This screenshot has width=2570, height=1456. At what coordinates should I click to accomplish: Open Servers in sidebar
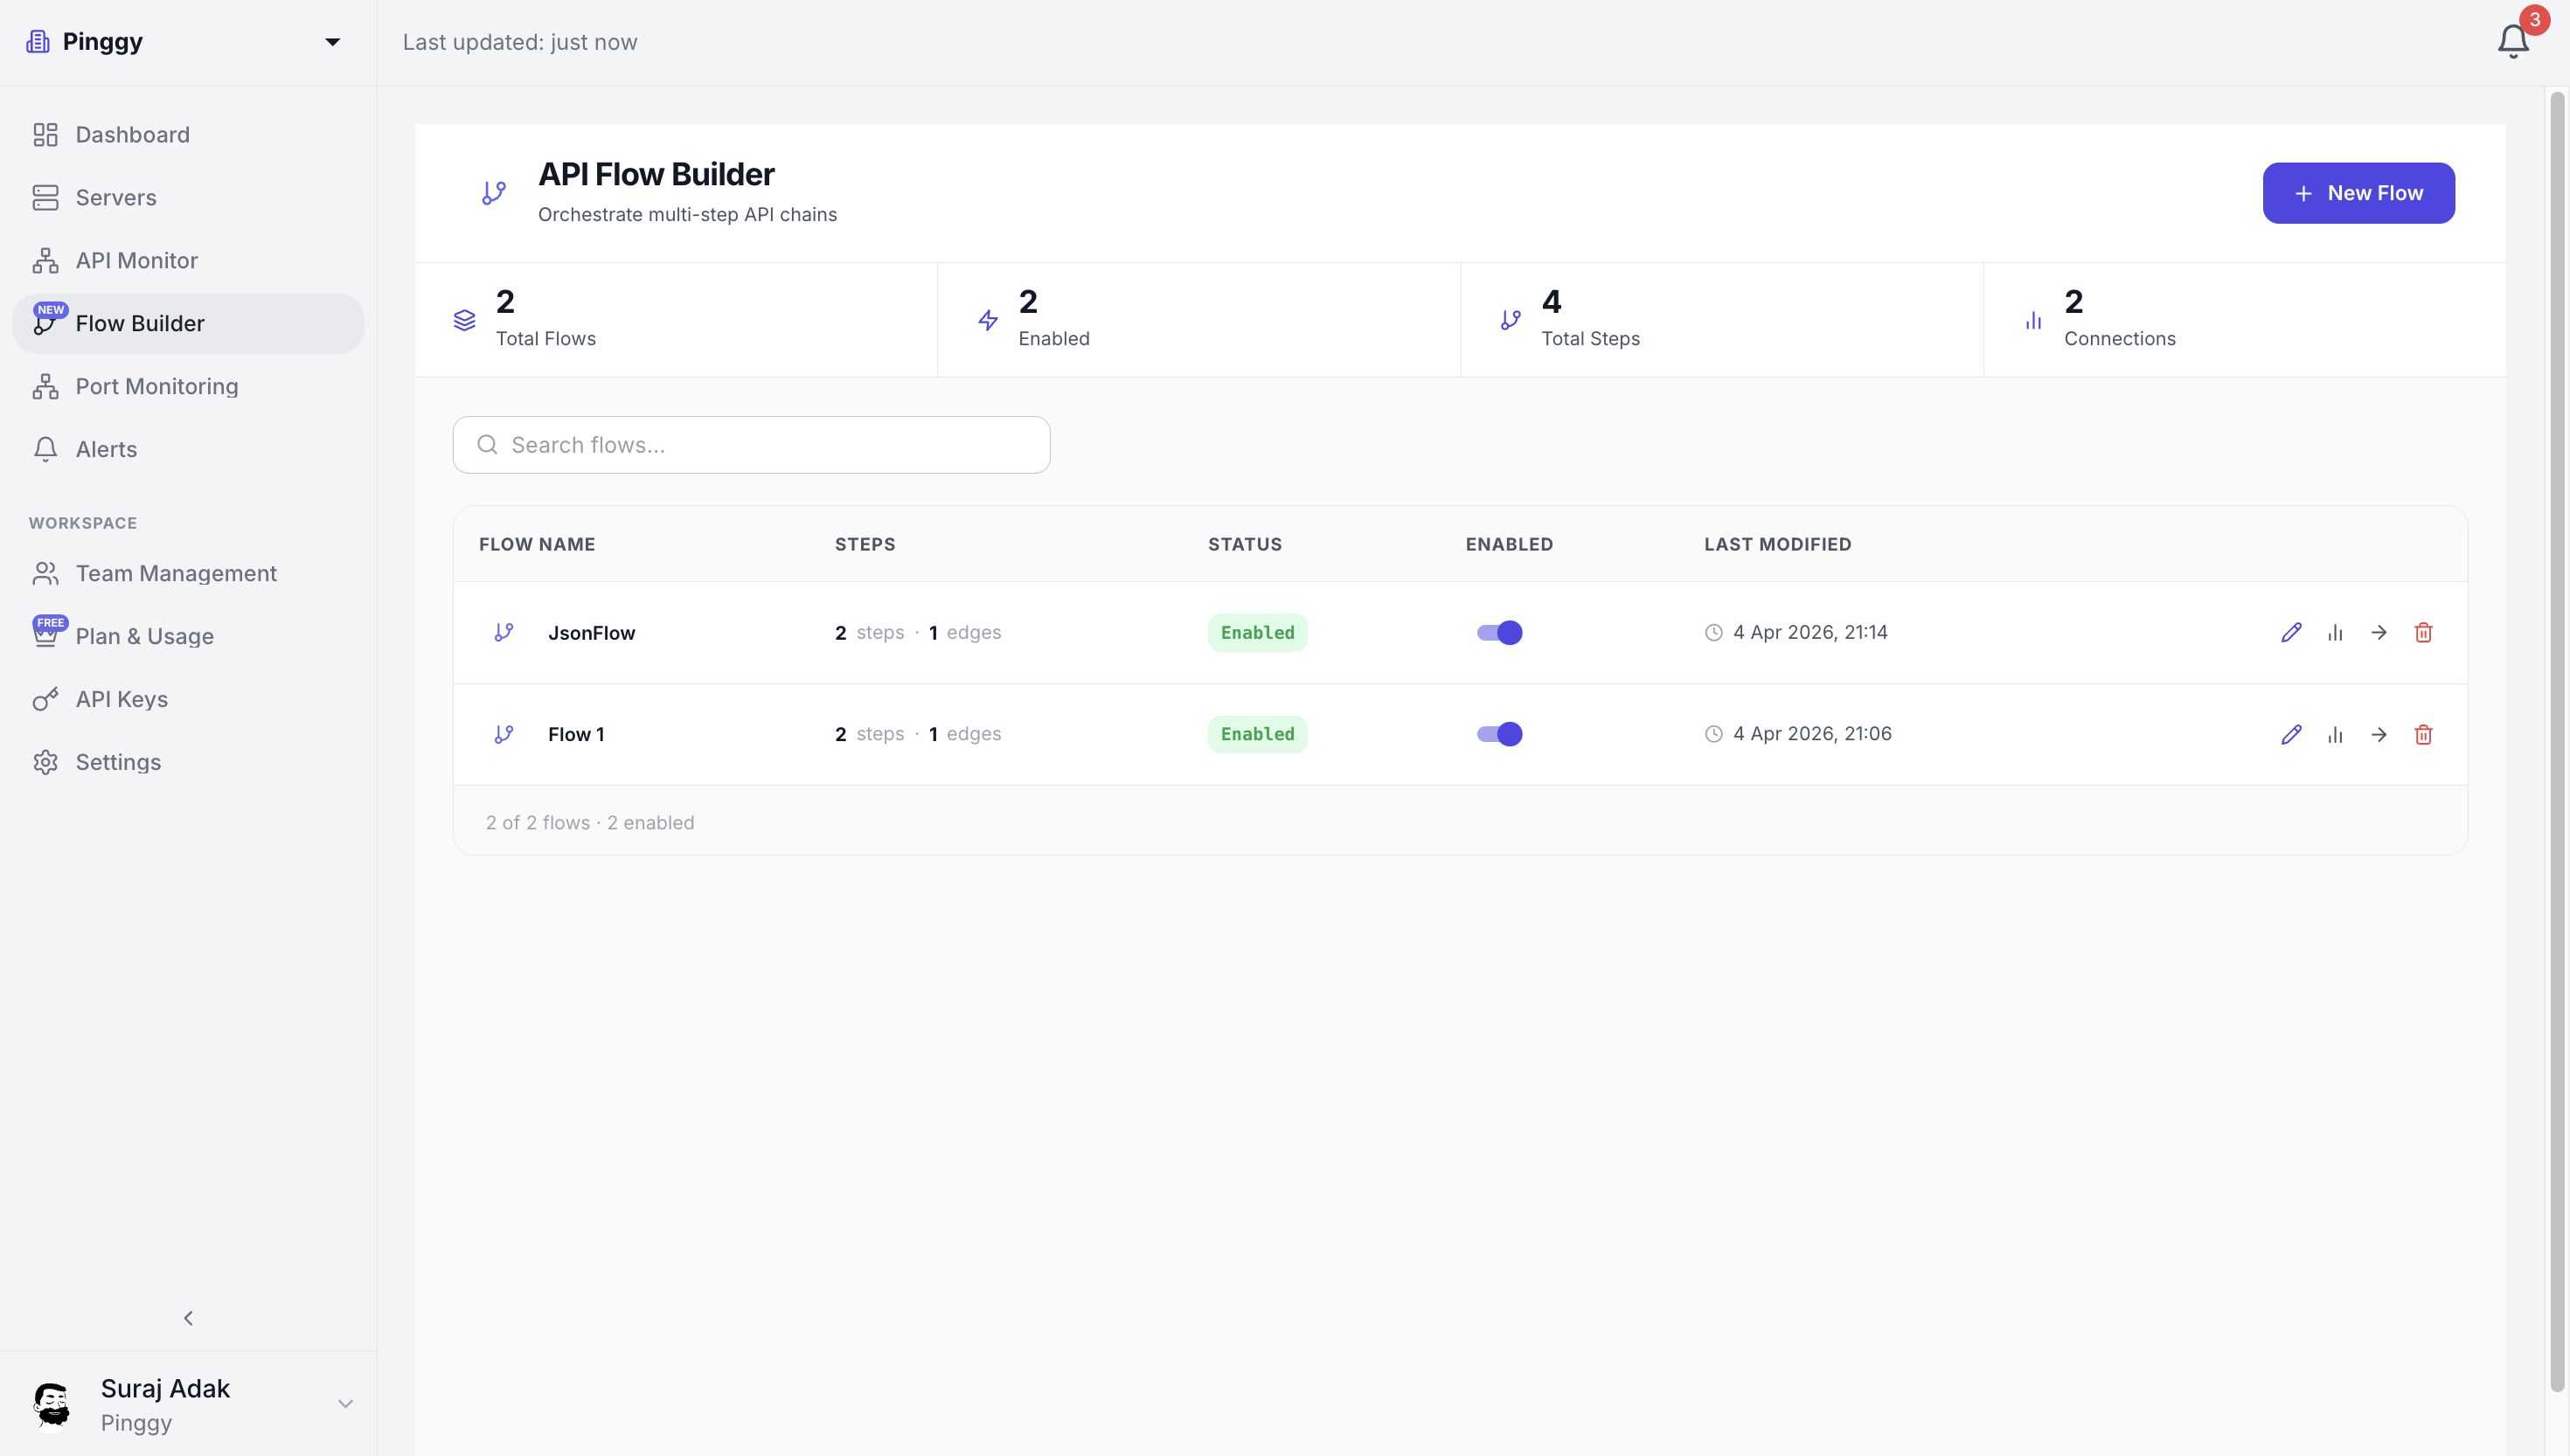click(x=188, y=197)
